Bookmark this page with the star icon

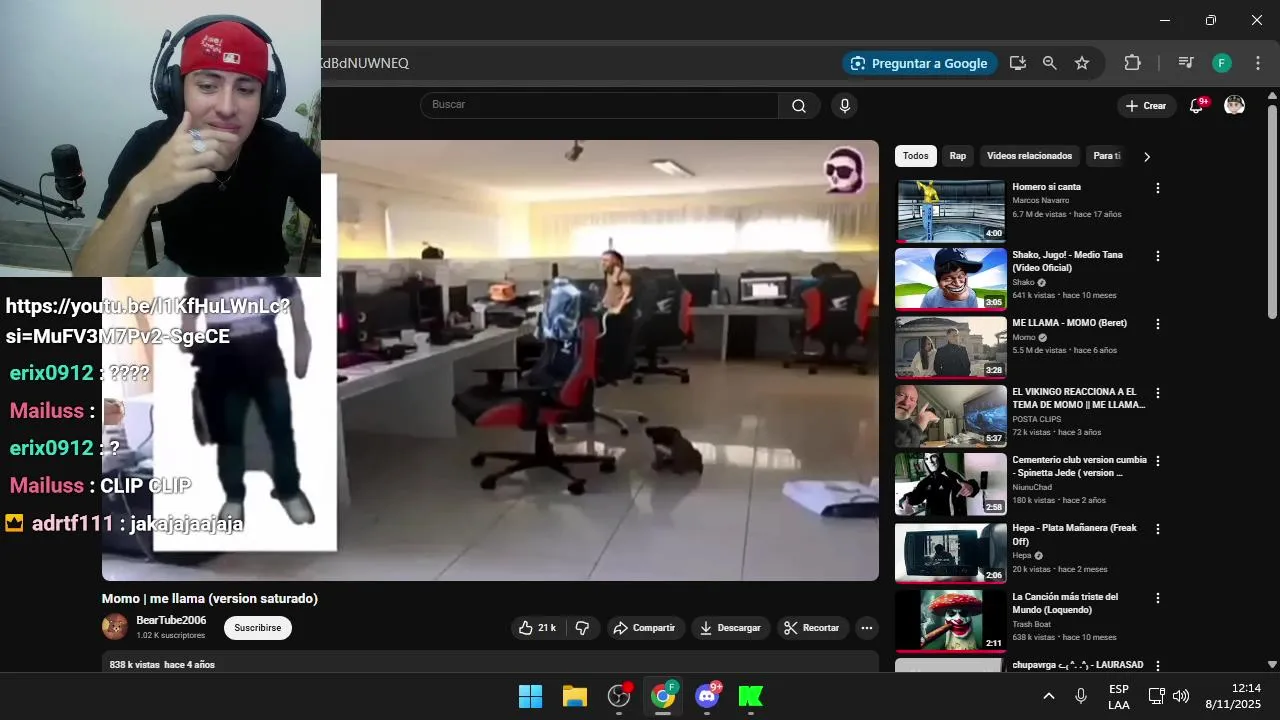(x=1082, y=63)
